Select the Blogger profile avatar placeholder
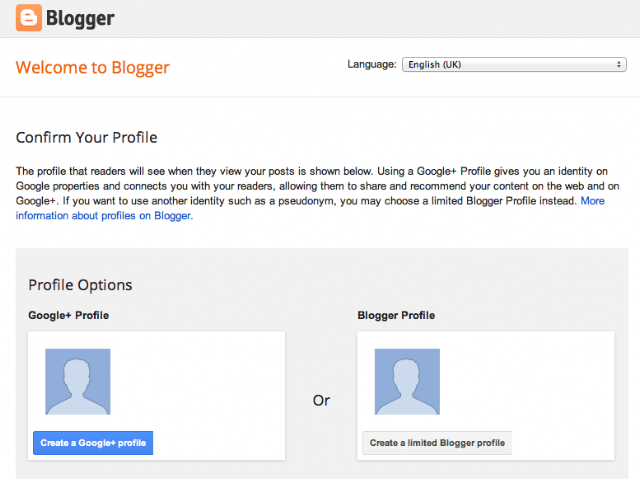640x479 pixels. (x=407, y=381)
